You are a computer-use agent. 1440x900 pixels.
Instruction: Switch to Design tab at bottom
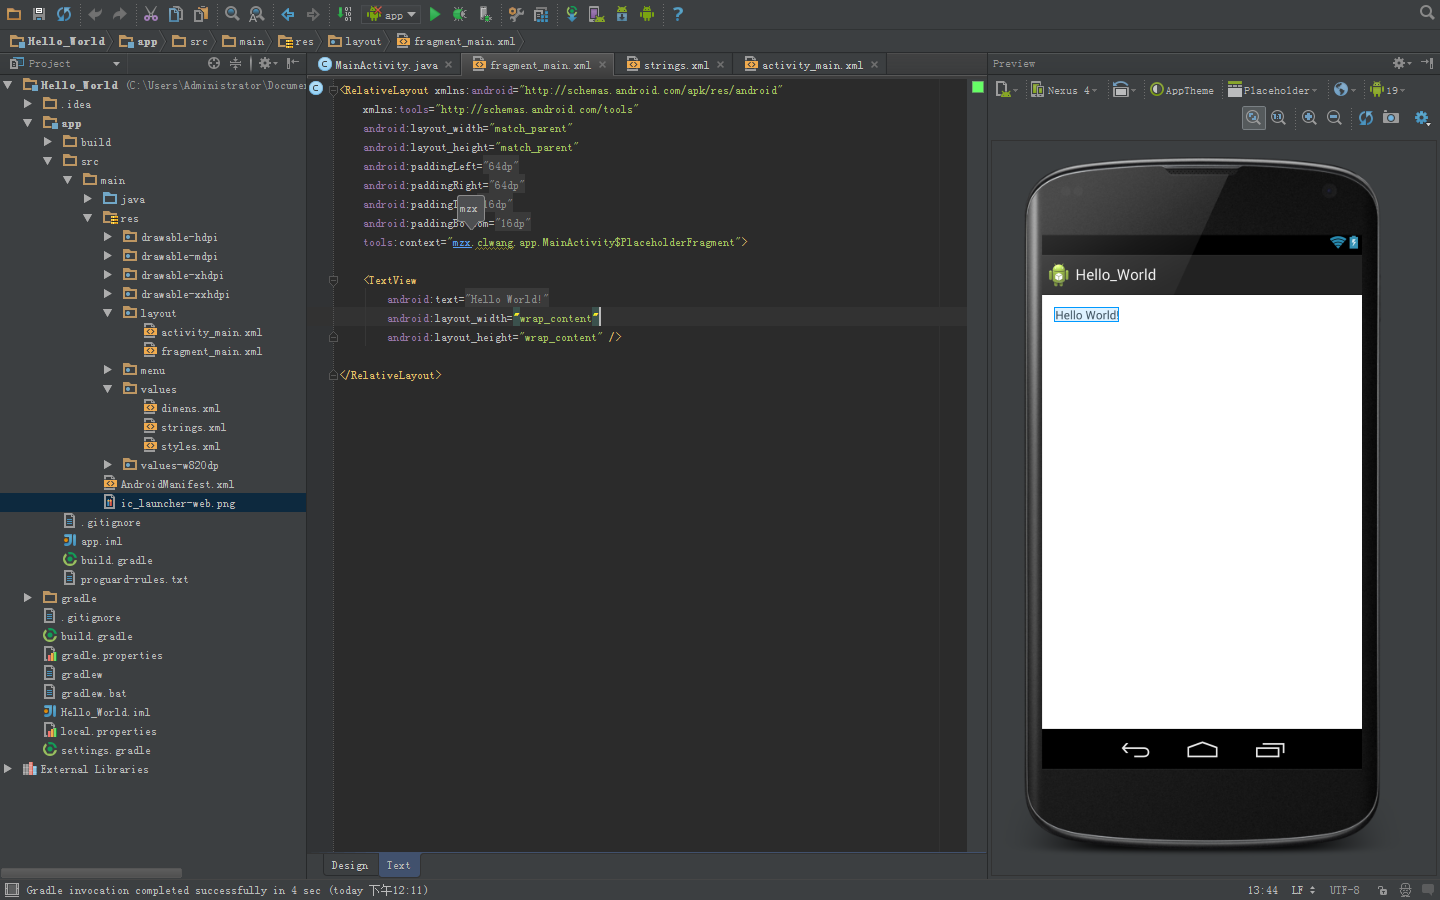pyautogui.click(x=350, y=865)
